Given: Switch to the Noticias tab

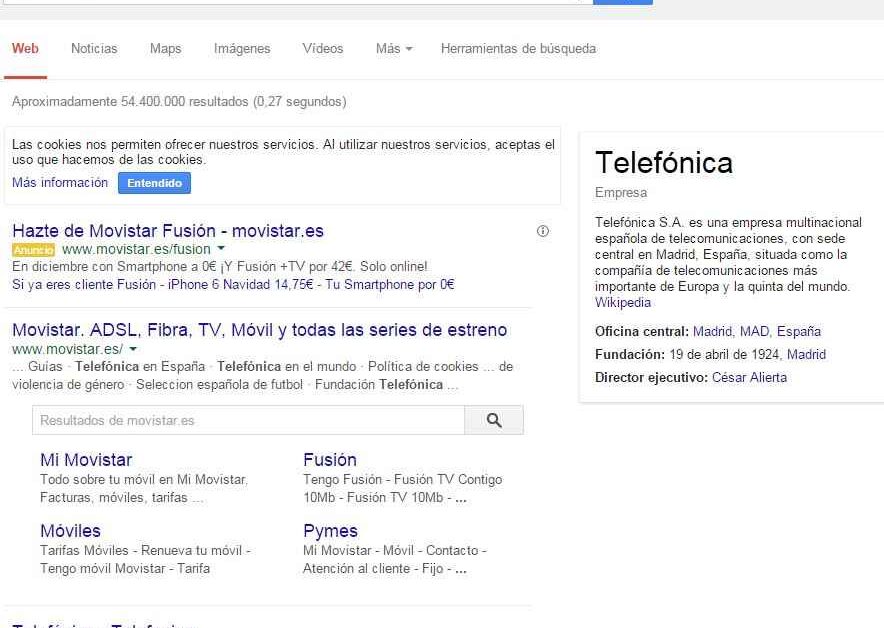Looking at the screenshot, I should [94, 48].
